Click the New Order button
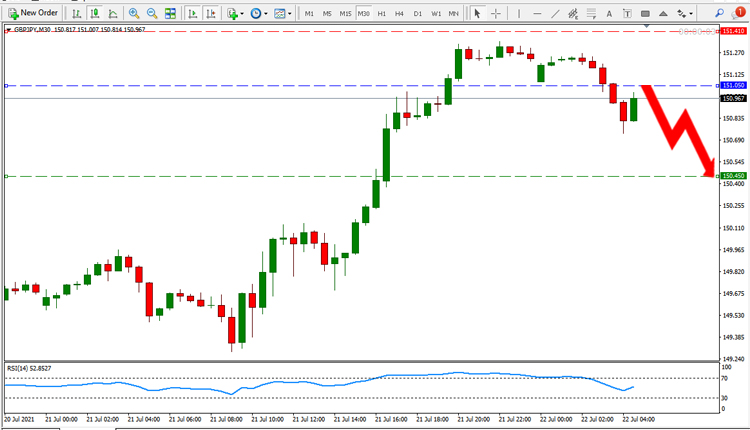This screenshot has width=750, height=430. (x=33, y=13)
